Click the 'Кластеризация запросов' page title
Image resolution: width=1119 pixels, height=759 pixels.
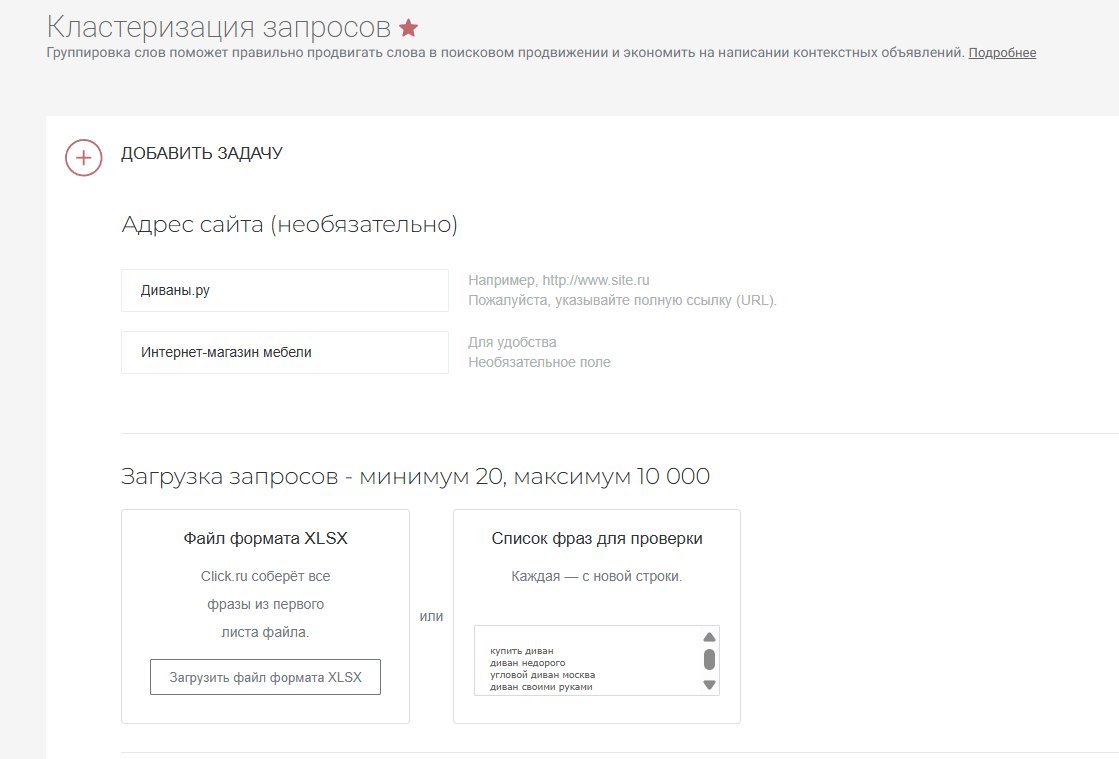[218, 27]
